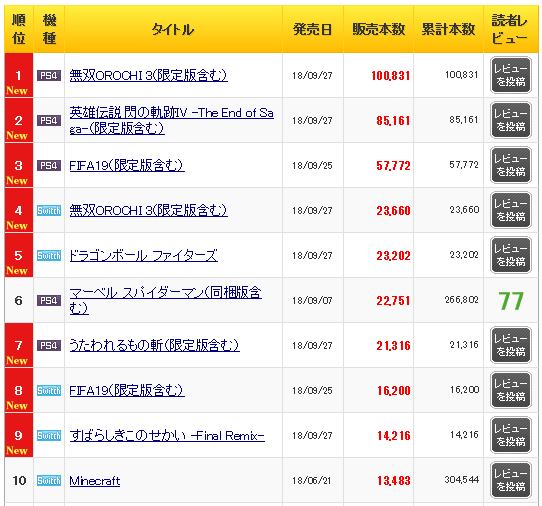542x506 pixels.
Task: Click the rank 6 cell
Action: coord(19,300)
